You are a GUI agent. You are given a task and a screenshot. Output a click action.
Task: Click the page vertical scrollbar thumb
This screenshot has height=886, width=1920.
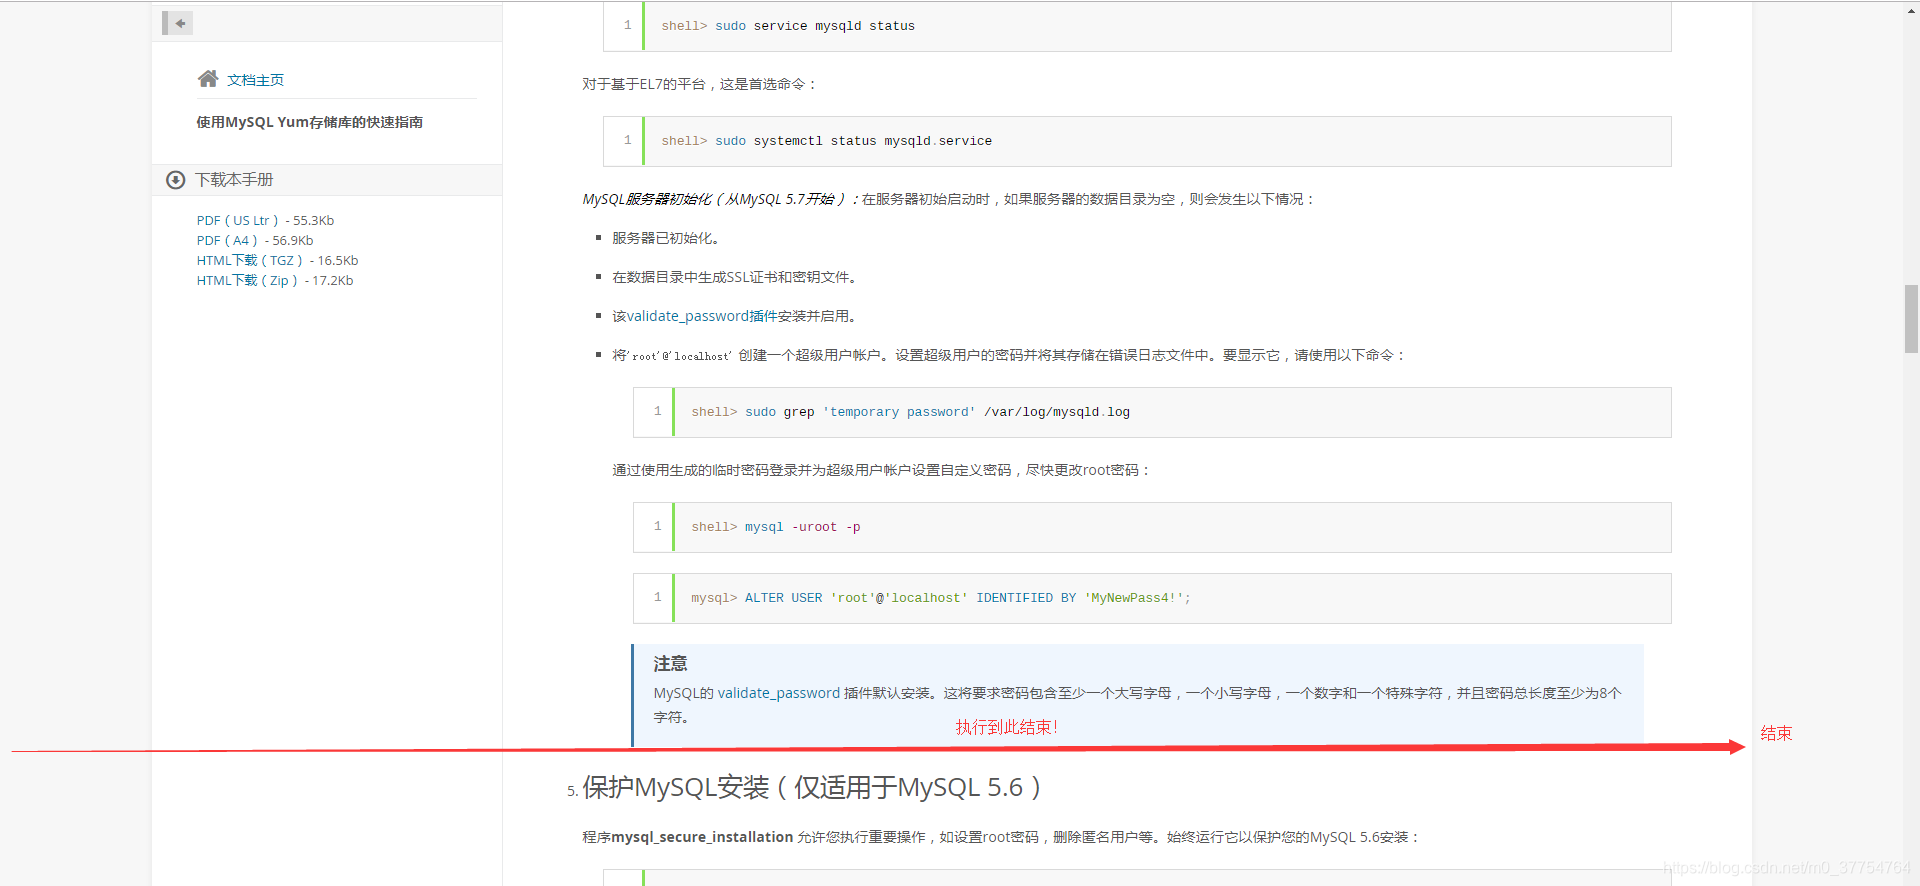1911,319
